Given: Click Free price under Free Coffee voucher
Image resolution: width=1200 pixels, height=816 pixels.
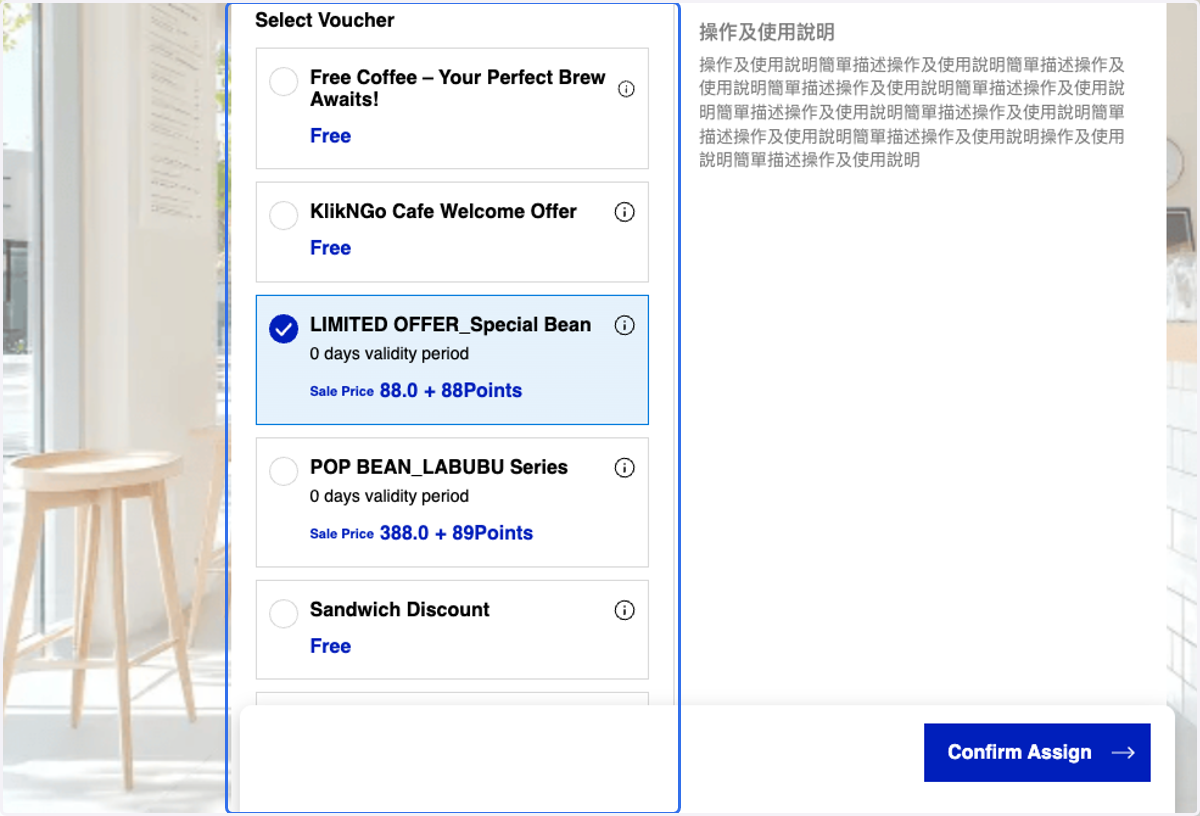Looking at the screenshot, I should click(330, 136).
